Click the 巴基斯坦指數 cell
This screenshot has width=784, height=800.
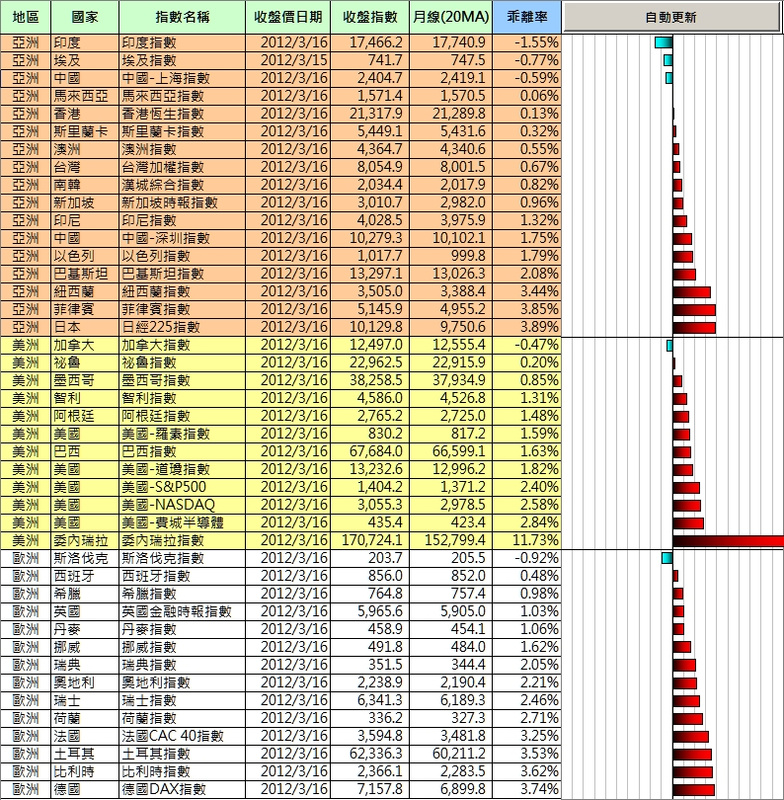[182, 274]
